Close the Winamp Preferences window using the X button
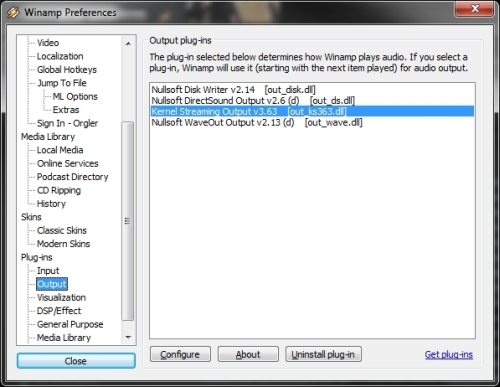 (x=474, y=9)
